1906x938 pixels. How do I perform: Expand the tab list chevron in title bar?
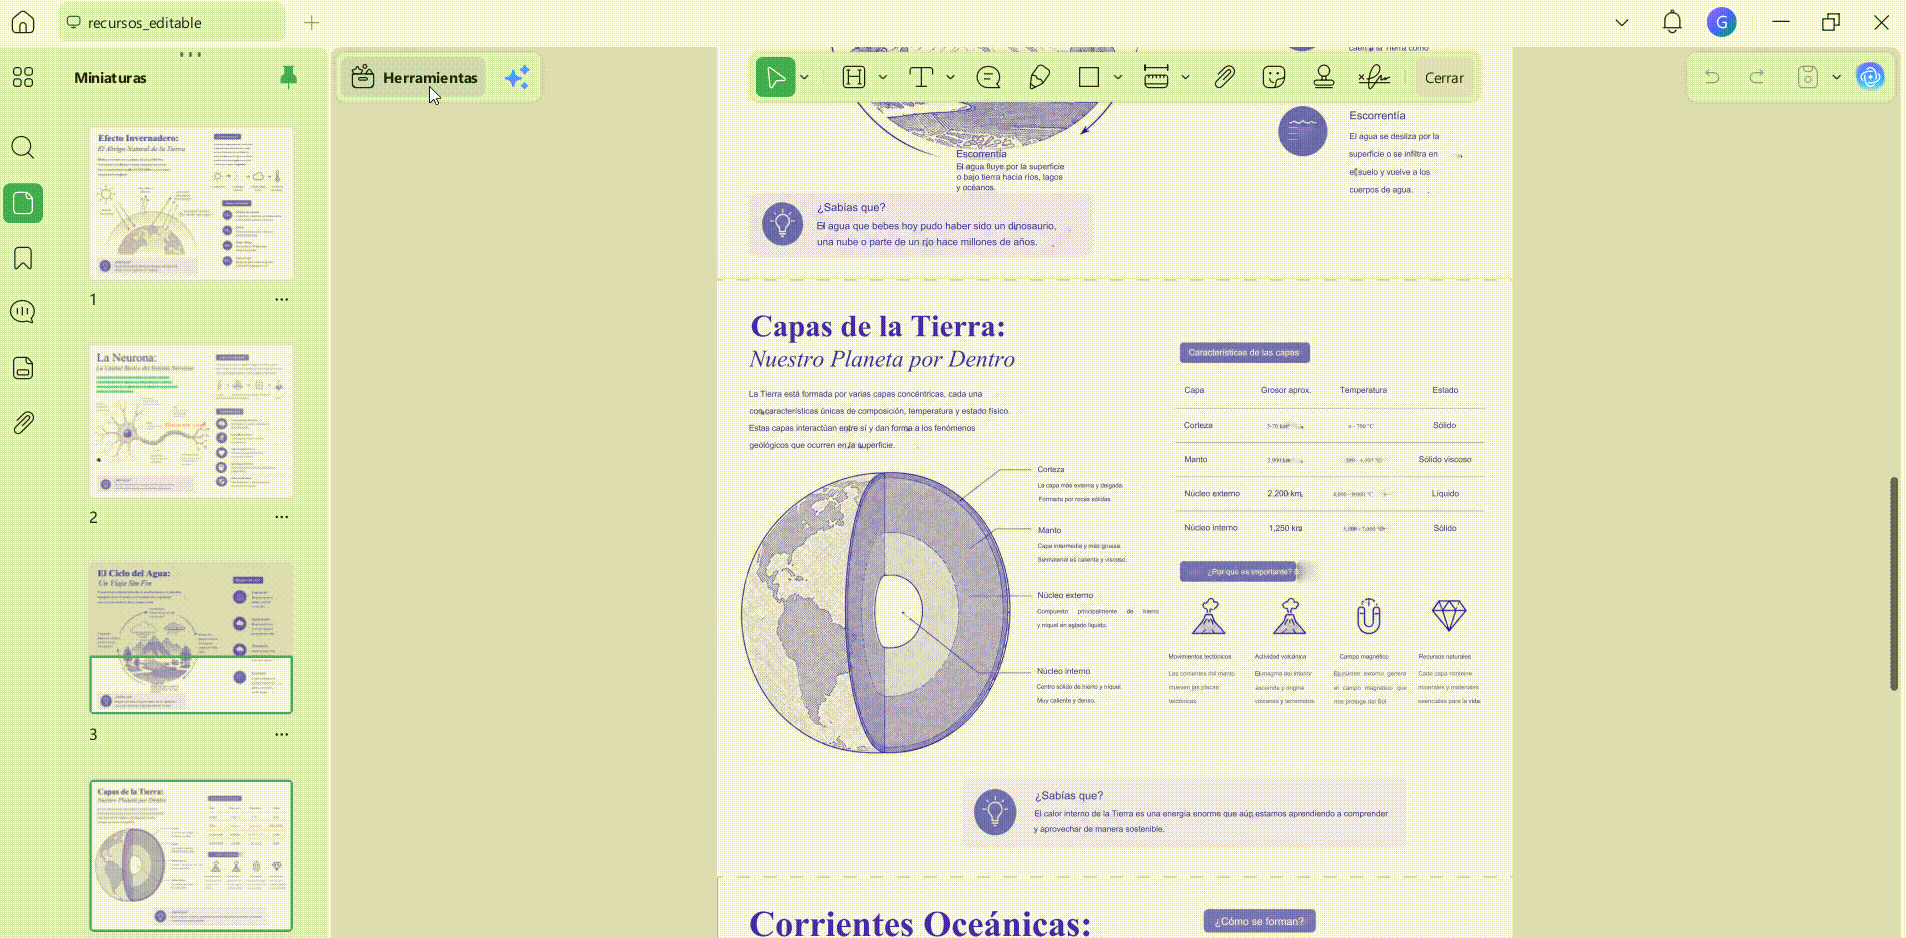1622,22
